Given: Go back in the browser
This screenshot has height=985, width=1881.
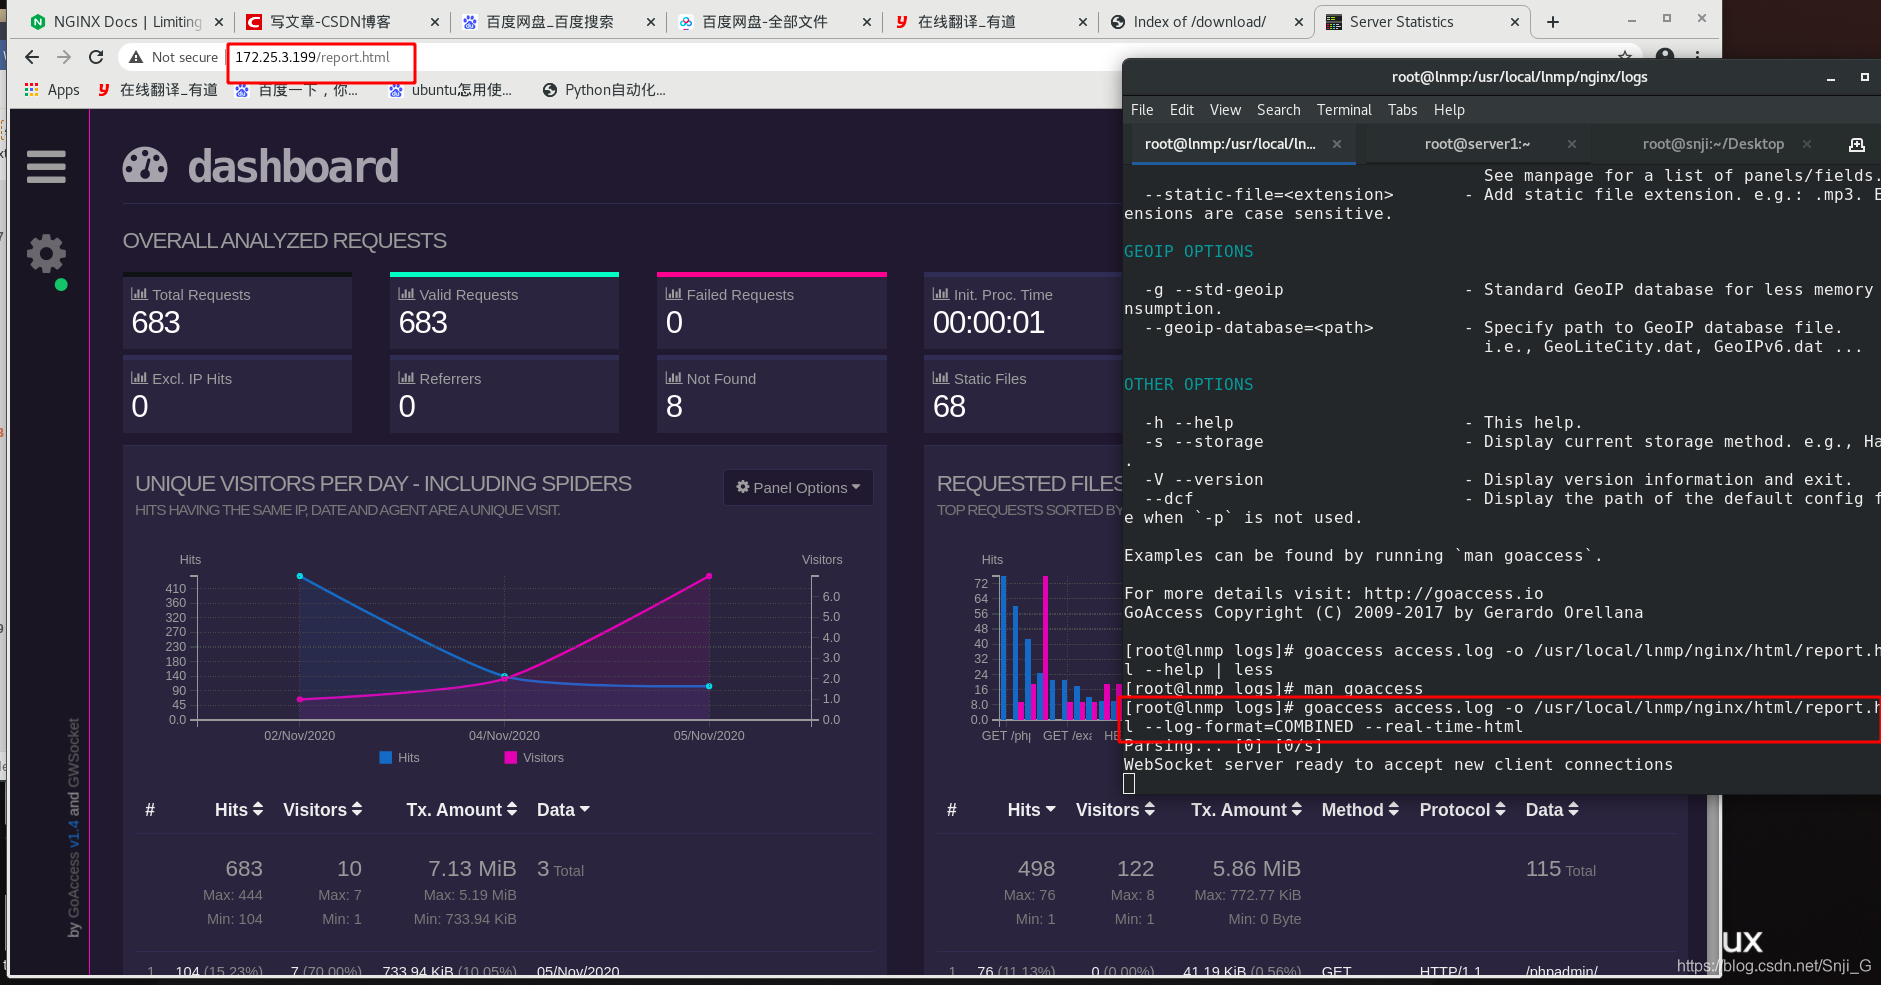Looking at the screenshot, I should [32, 57].
